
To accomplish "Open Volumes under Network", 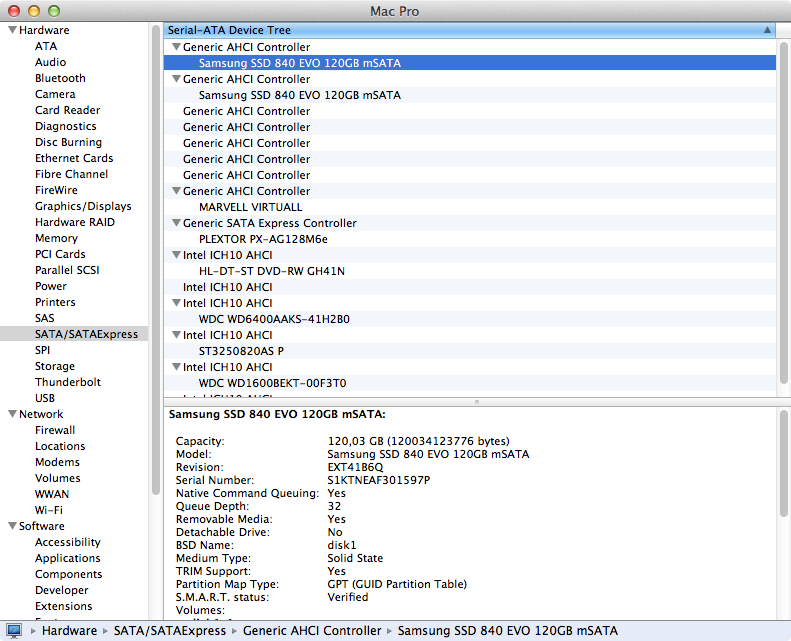I will click(58, 478).
